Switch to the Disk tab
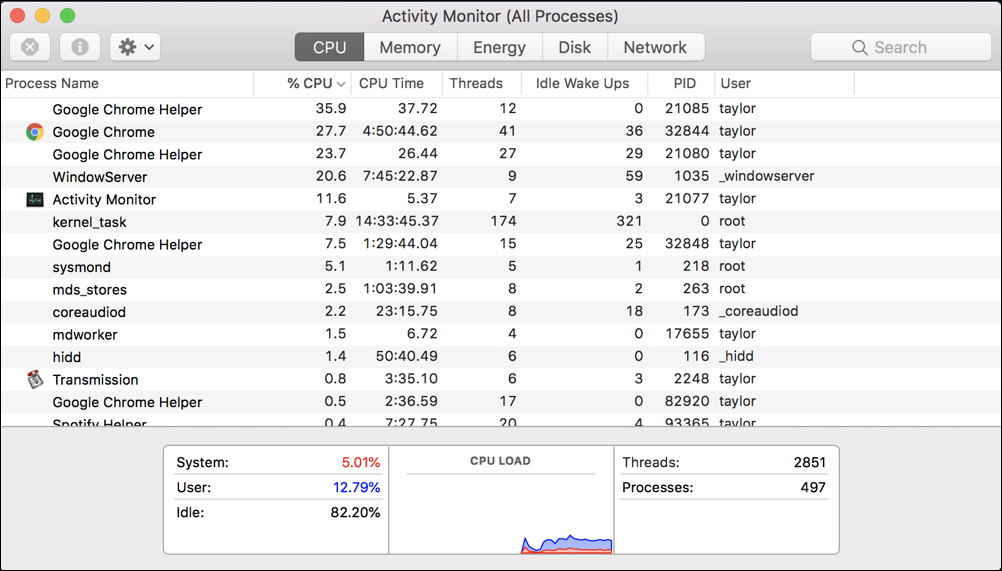Image resolution: width=1002 pixels, height=571 pixels. (x=574, y=47)
